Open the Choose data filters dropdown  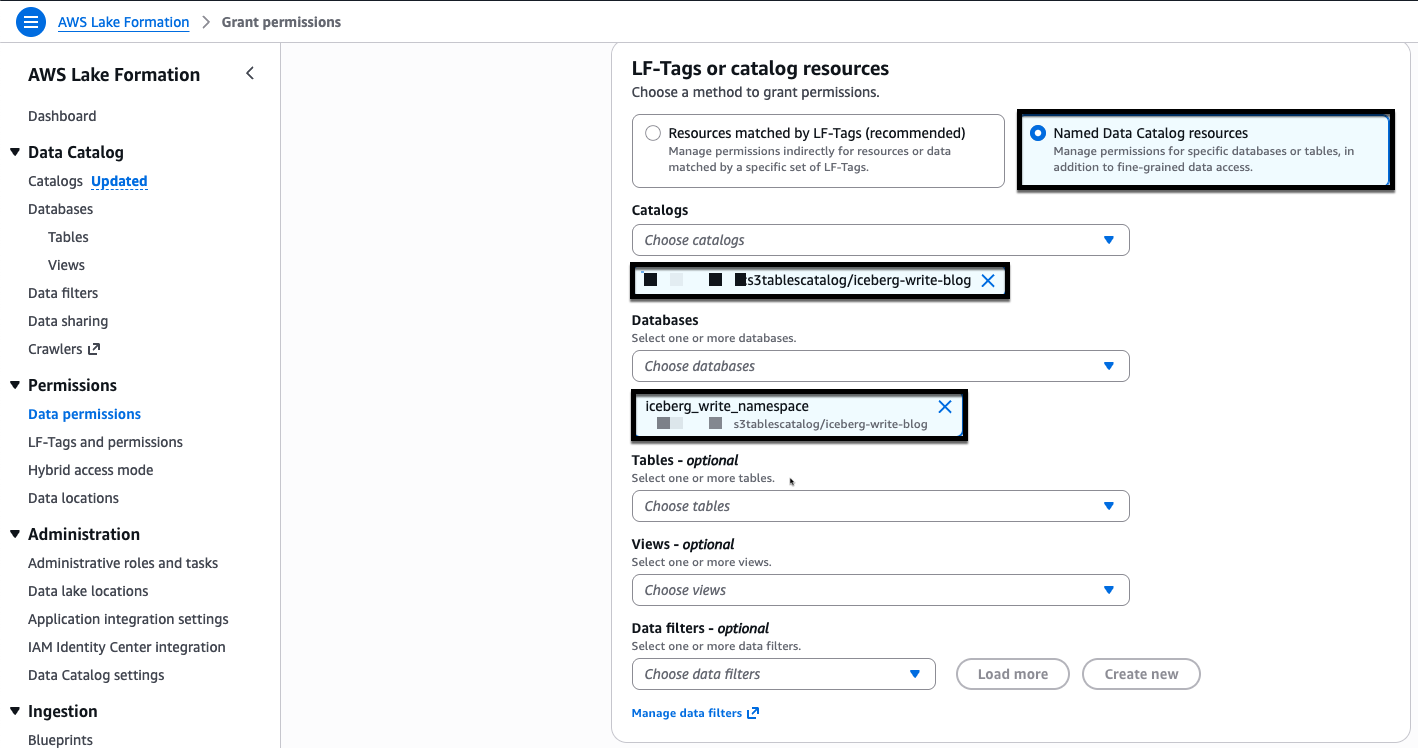coord(783,674)
